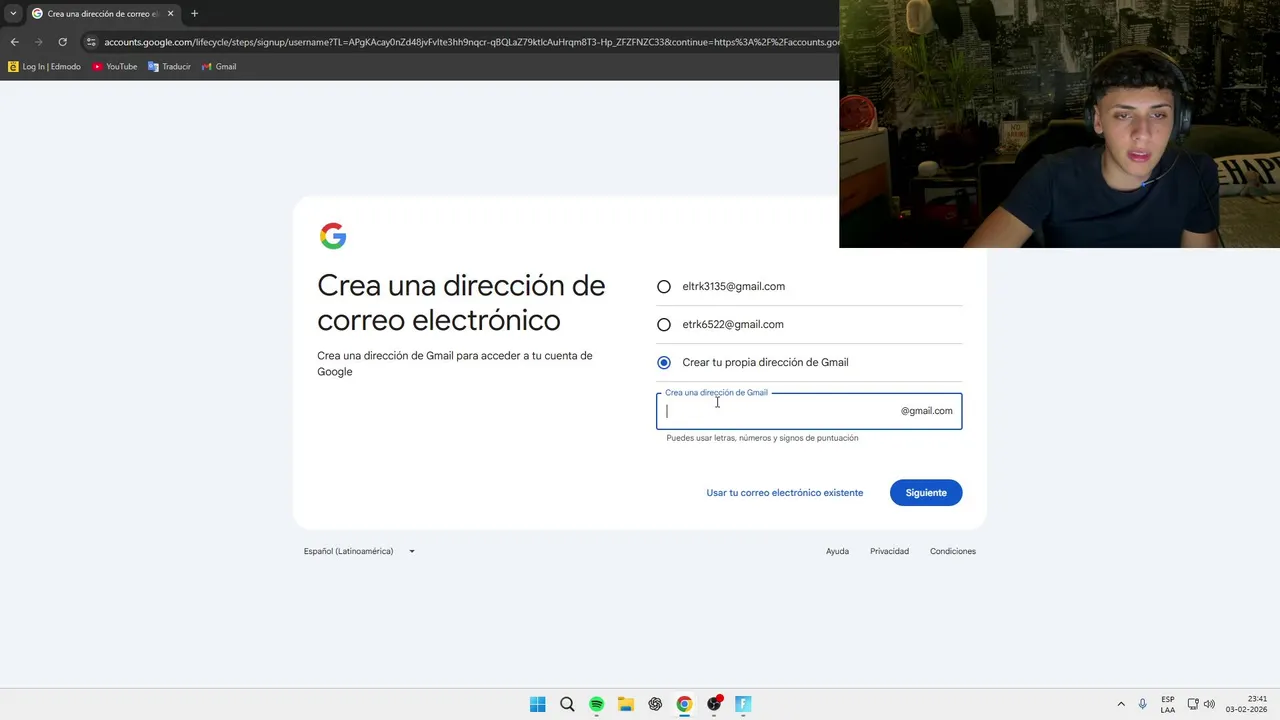The width and height of the screenshot is (1280, 720).
Task: Open the volume tray icon
Action: click(1210, 704)
